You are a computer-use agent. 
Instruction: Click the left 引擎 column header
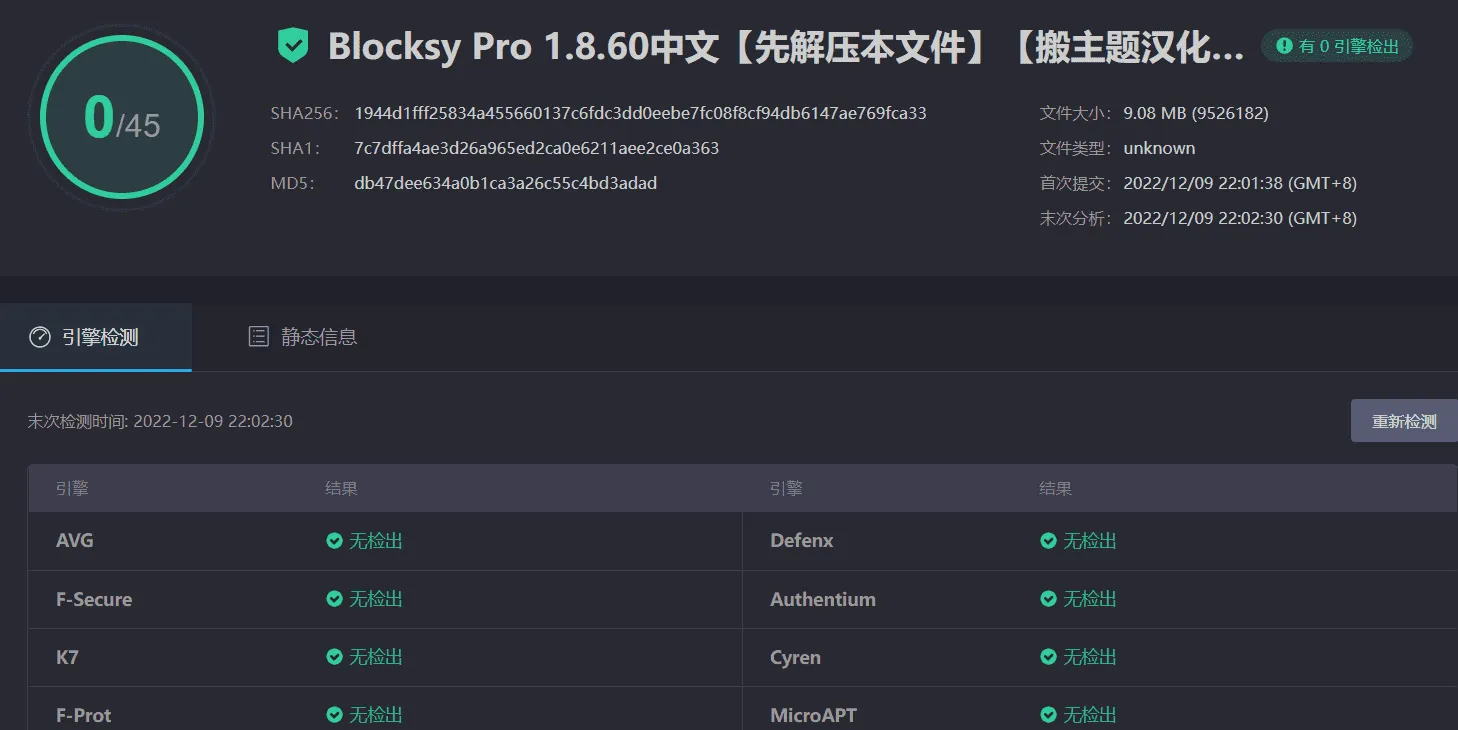tap(72, 489)
